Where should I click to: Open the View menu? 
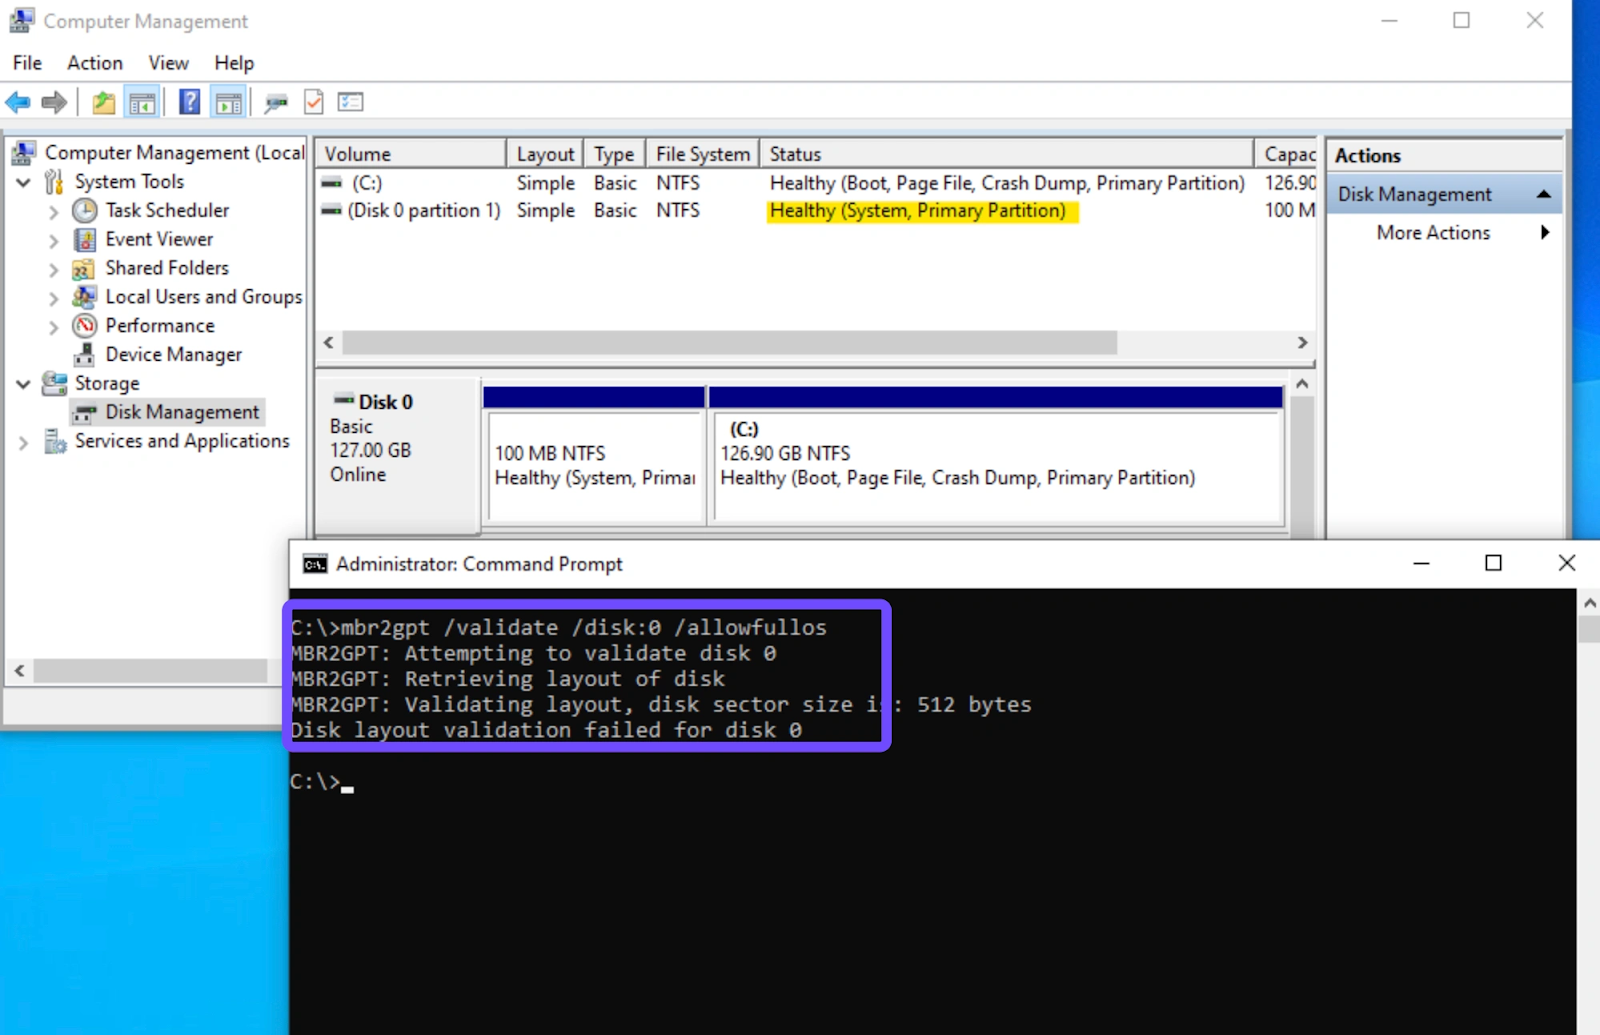click(168, 63)
